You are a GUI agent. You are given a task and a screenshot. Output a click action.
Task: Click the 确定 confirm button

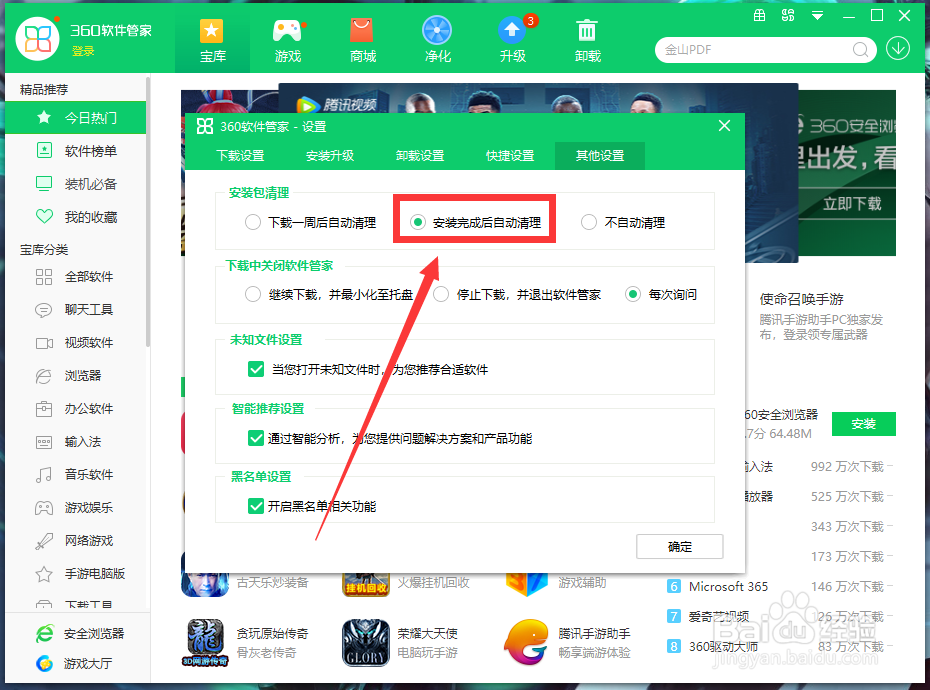point(680,547)
